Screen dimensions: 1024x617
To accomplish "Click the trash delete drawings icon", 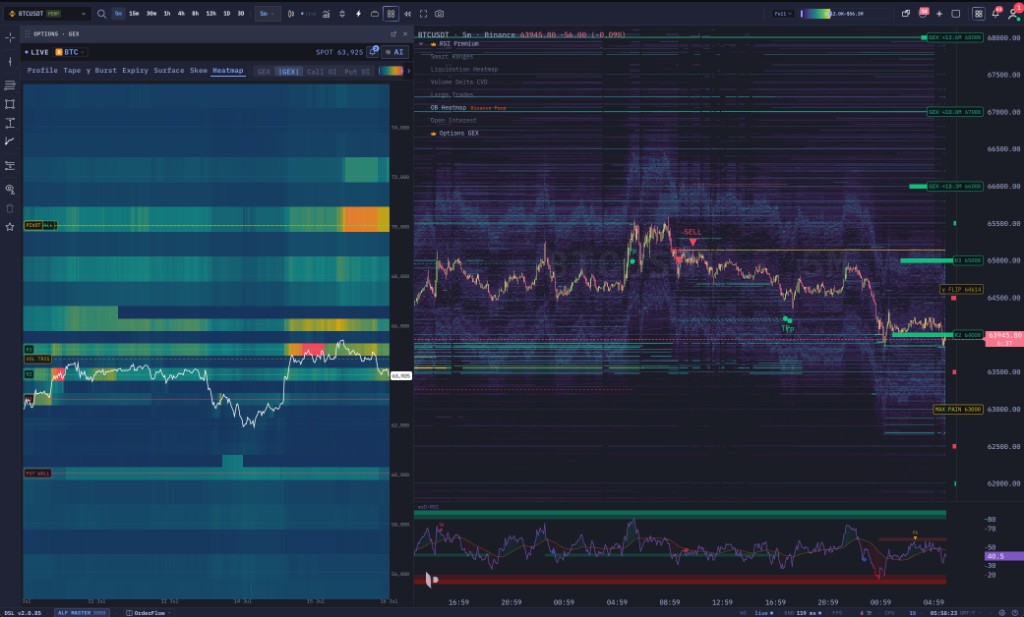I will pyautogui.click(x=10, y=208).
